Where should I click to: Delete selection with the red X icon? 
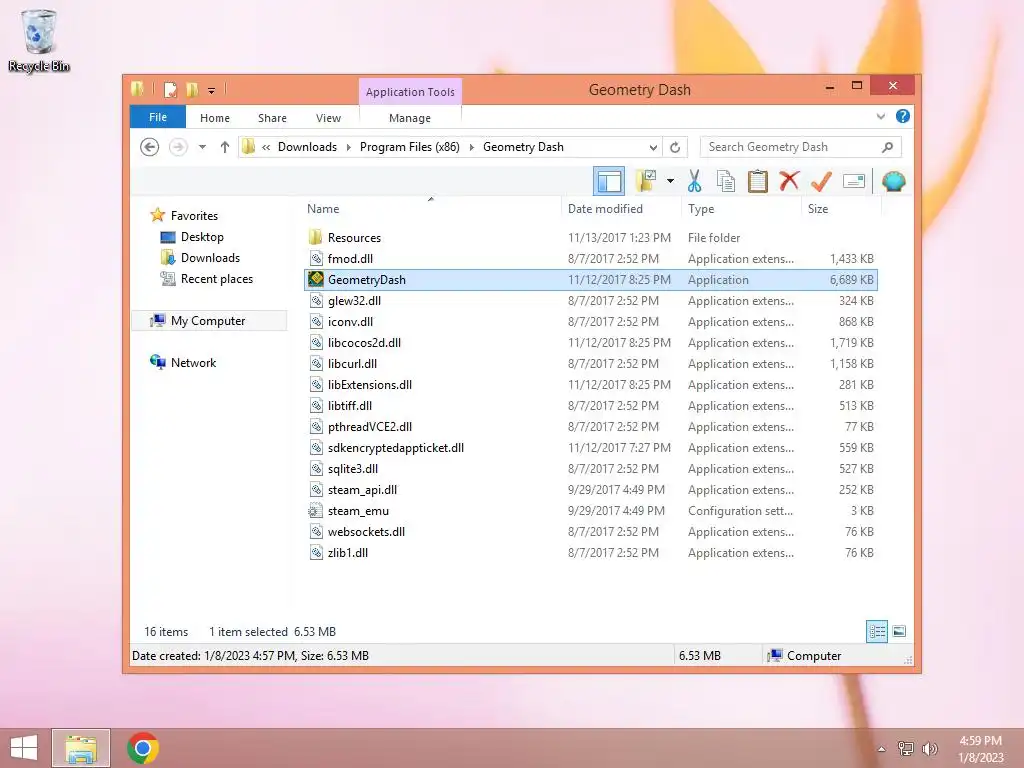coord(789,181)
